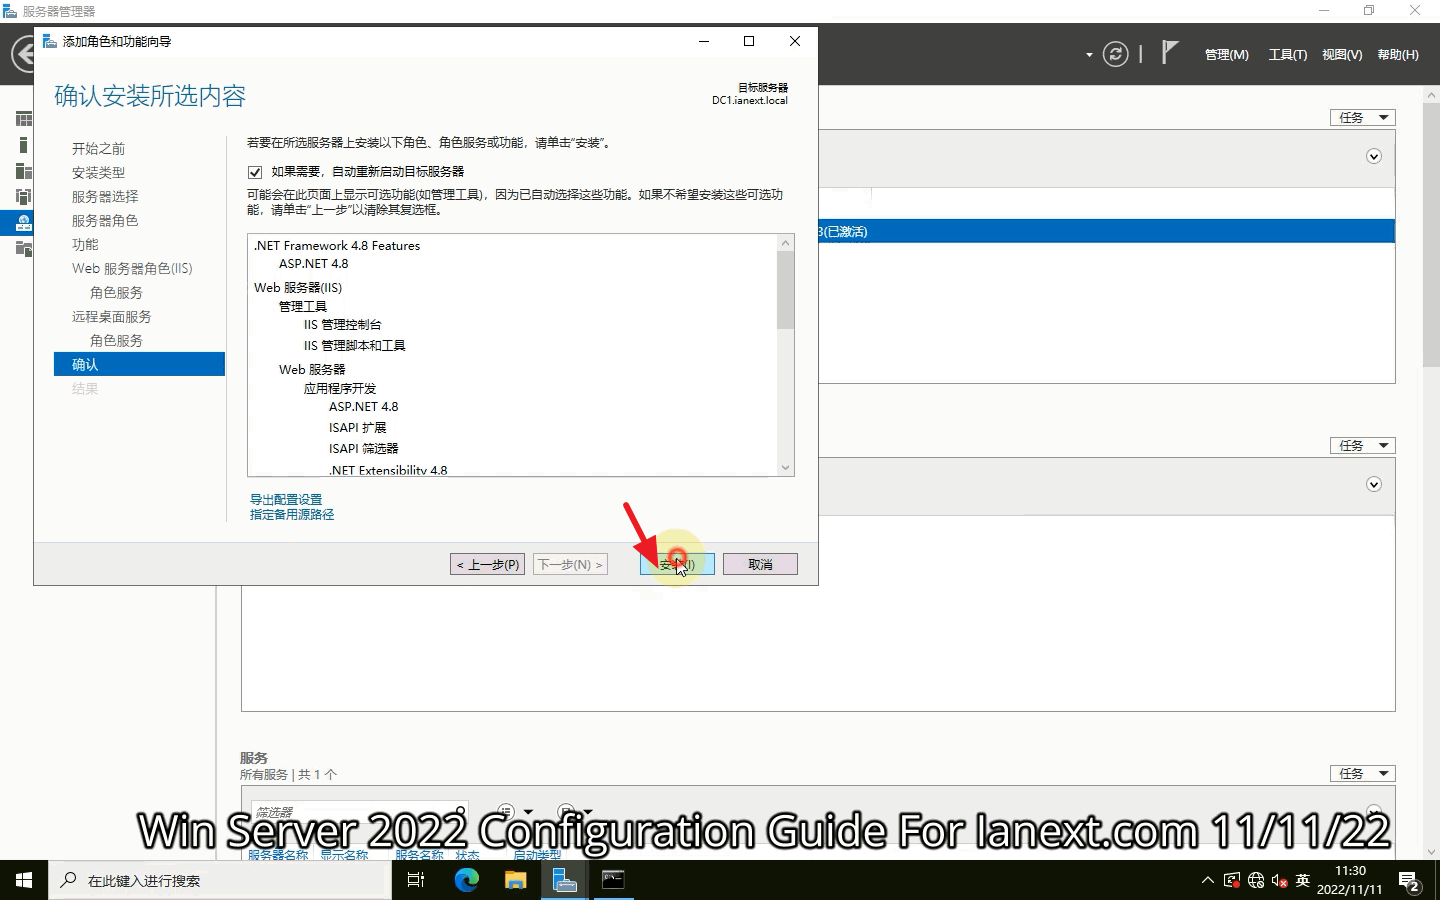Open the 任务 dropdown beside the 服务 section
This screenshot has width=1440, height=900.
[1362, 773]
